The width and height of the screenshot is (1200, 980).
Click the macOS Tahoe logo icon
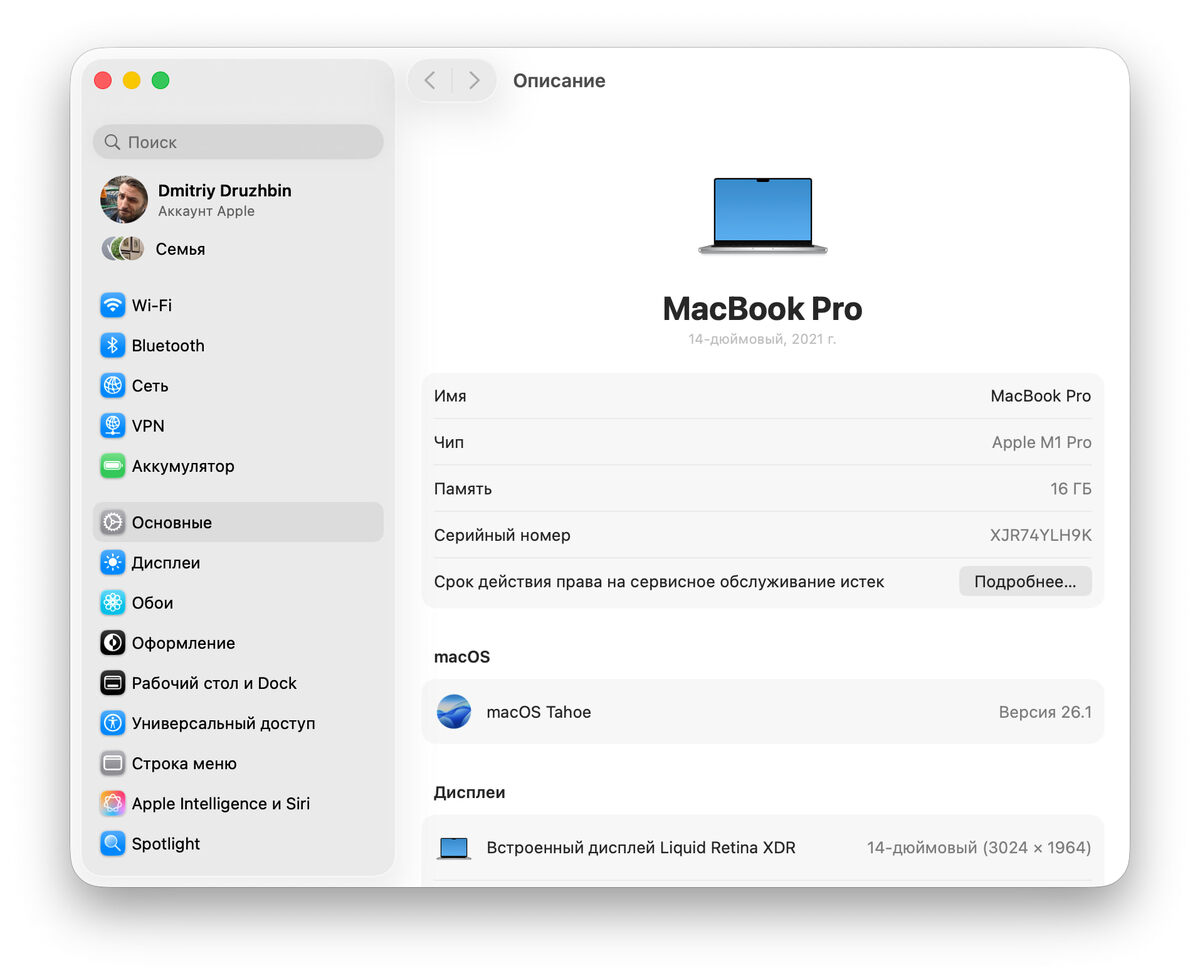[x=454, y=712]
